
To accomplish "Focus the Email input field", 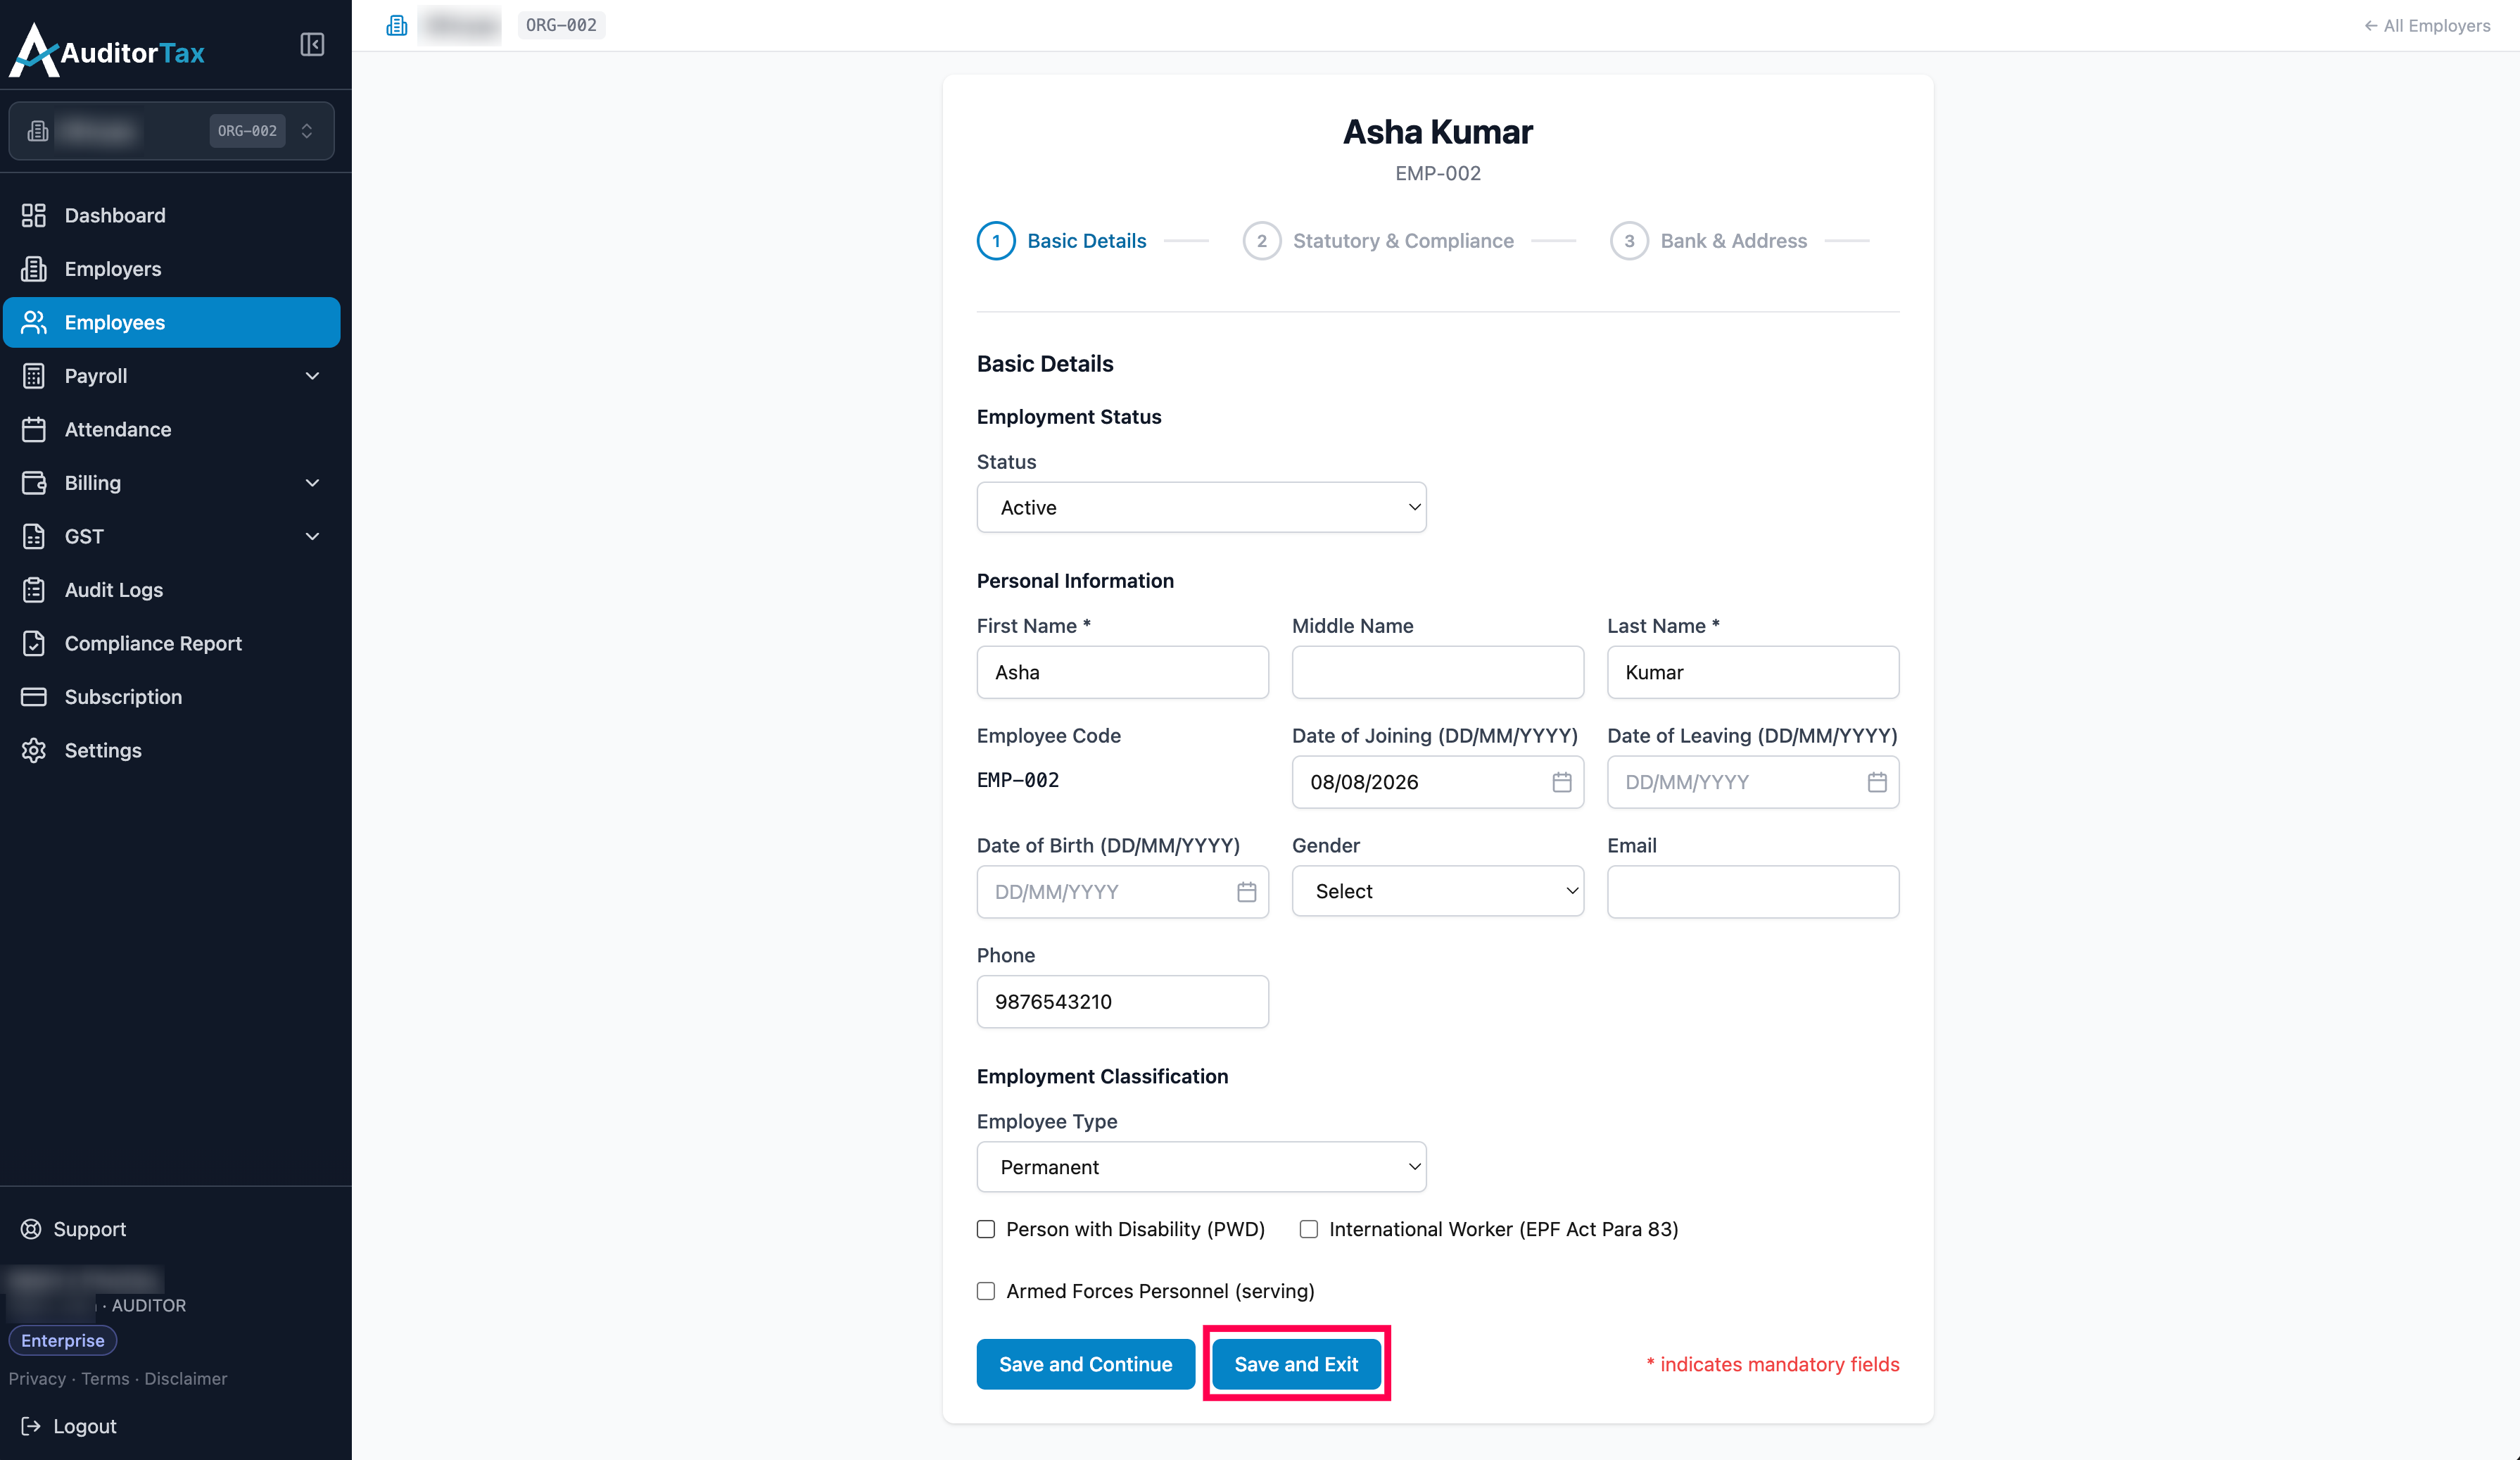I will click(1752, 892).
